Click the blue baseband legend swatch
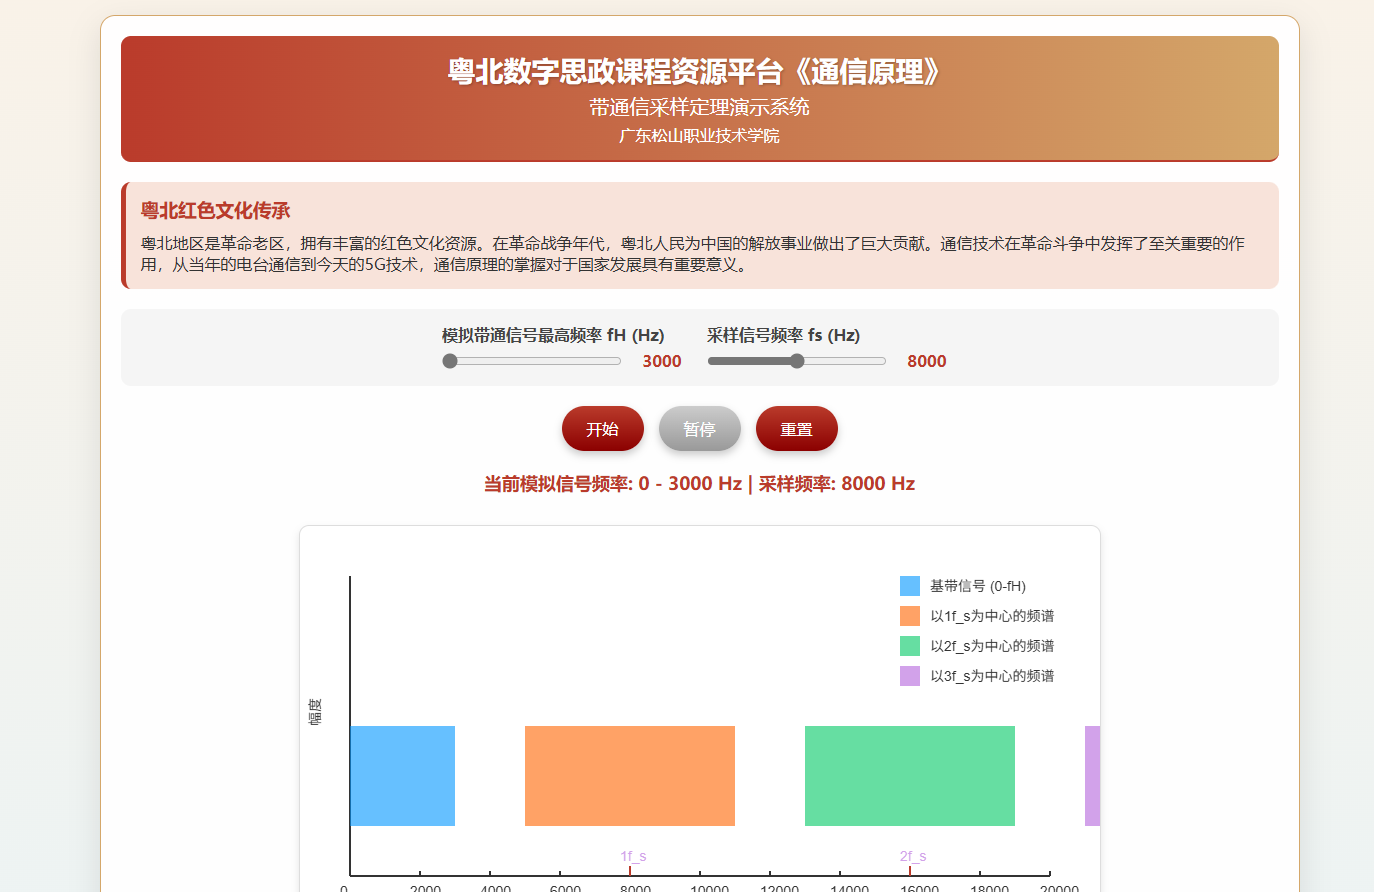Screen dimensions: 1374x892 909,586
